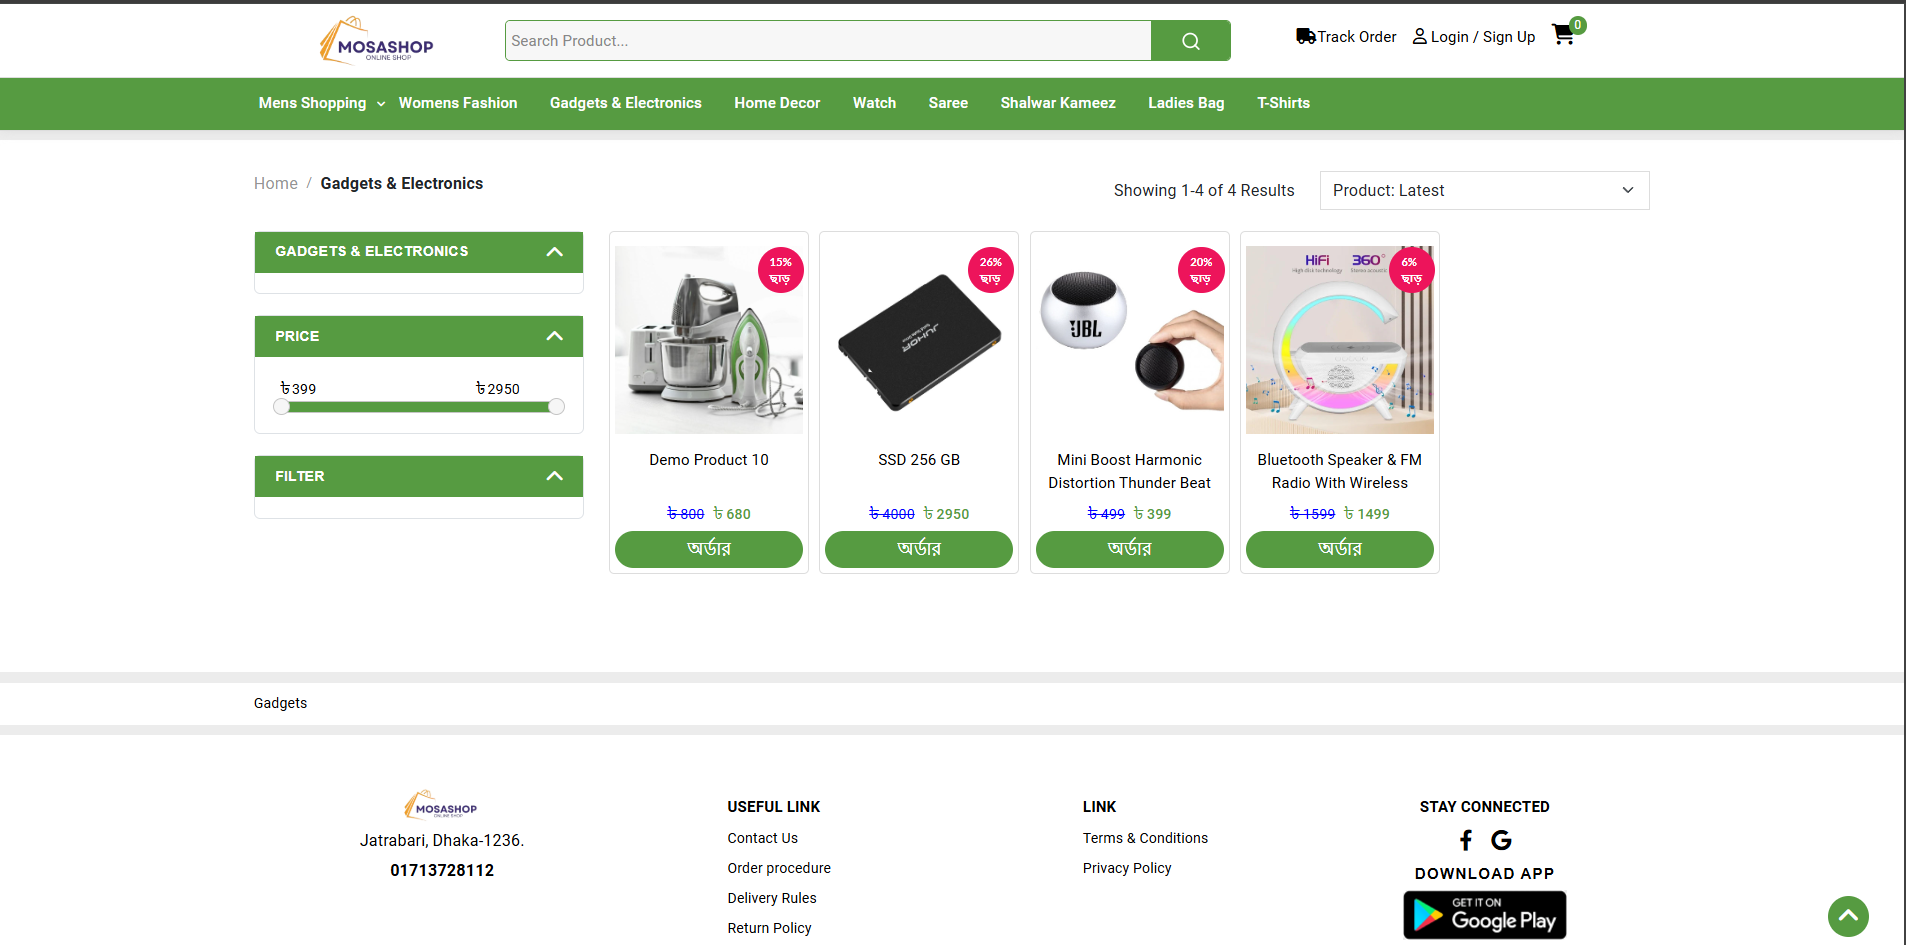Viewport: 1906px width, 945px height.
Task: Open the Google social icon in footer
Action: click(1501, 840)
